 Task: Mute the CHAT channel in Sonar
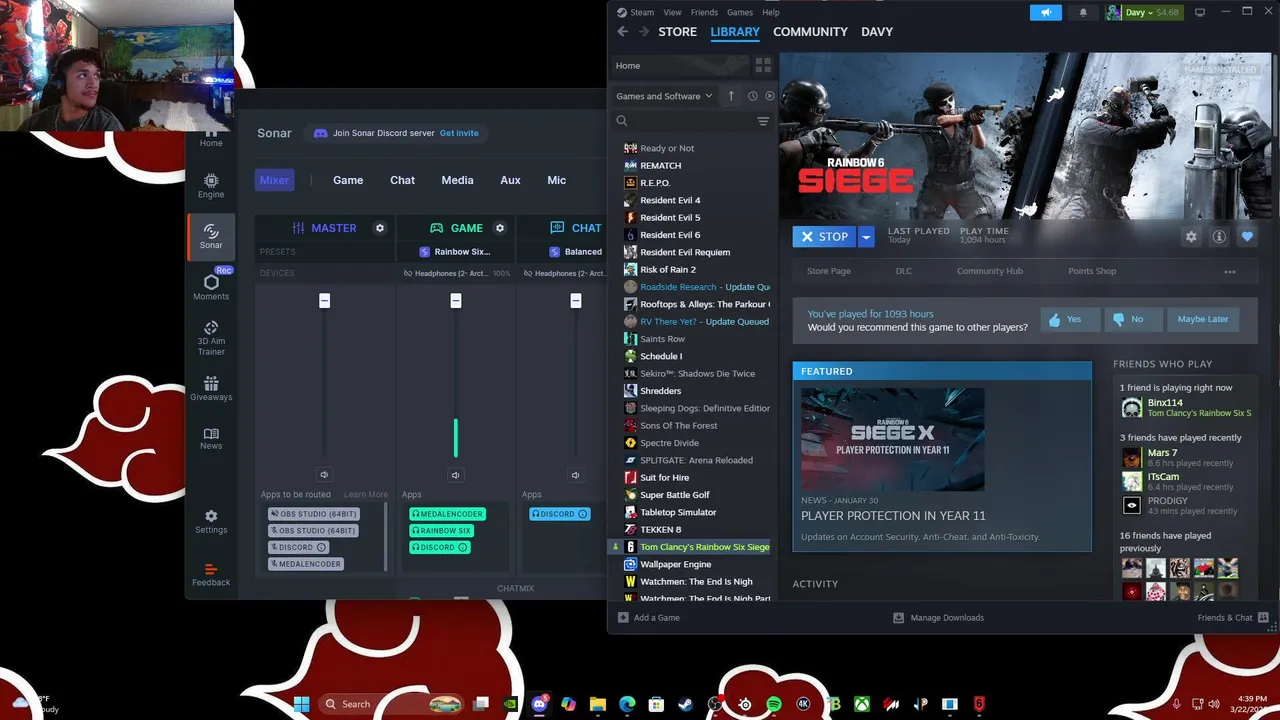coord(575,475)
